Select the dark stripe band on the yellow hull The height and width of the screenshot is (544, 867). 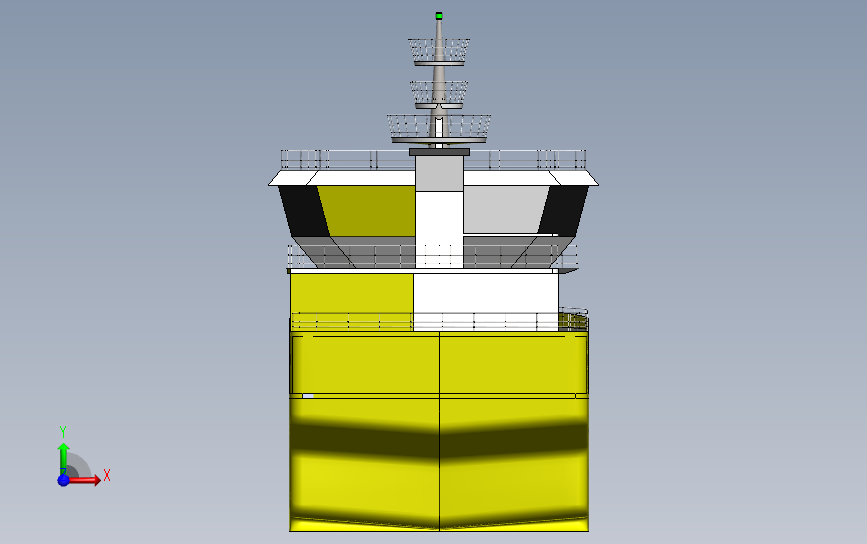click(x=439, y=440)
